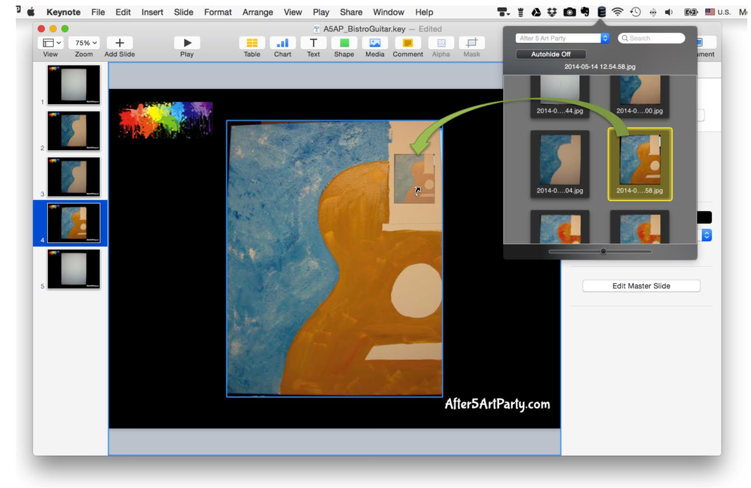Screen dimensions: 751x488
Task: Open the View options in Keynote toolbar
Action: 51,43
